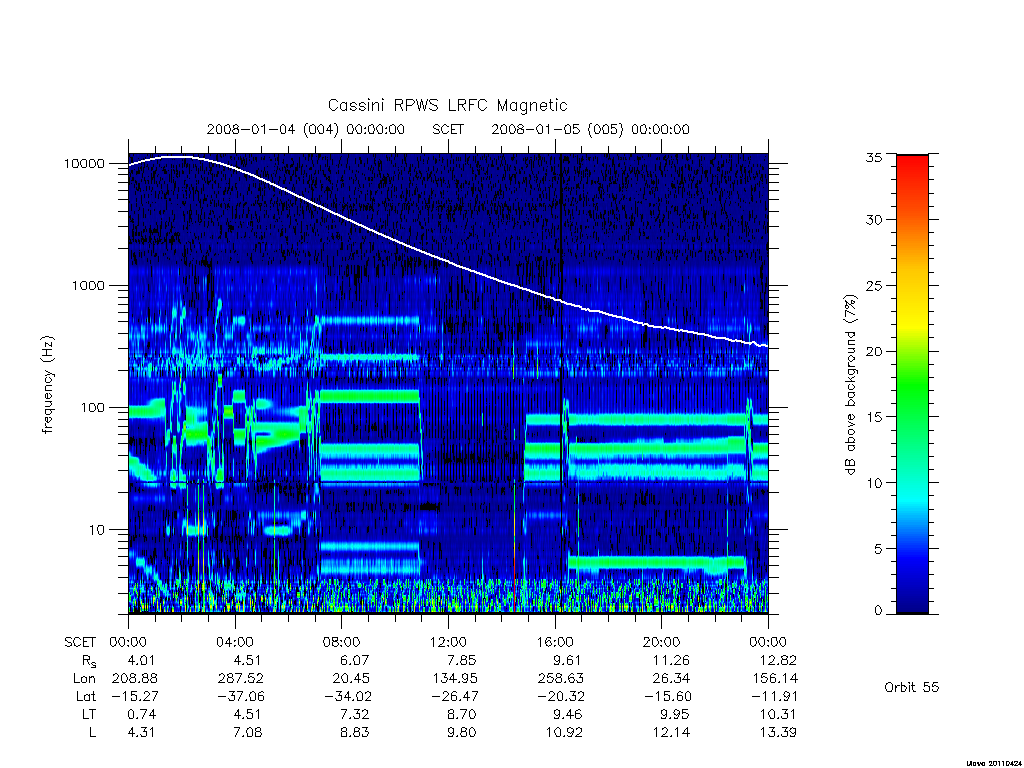Select start date '2008-01-04 (004) 00:00:00'
The height and width of the screenshot is (768, 1024).
(x=306, y=129)
